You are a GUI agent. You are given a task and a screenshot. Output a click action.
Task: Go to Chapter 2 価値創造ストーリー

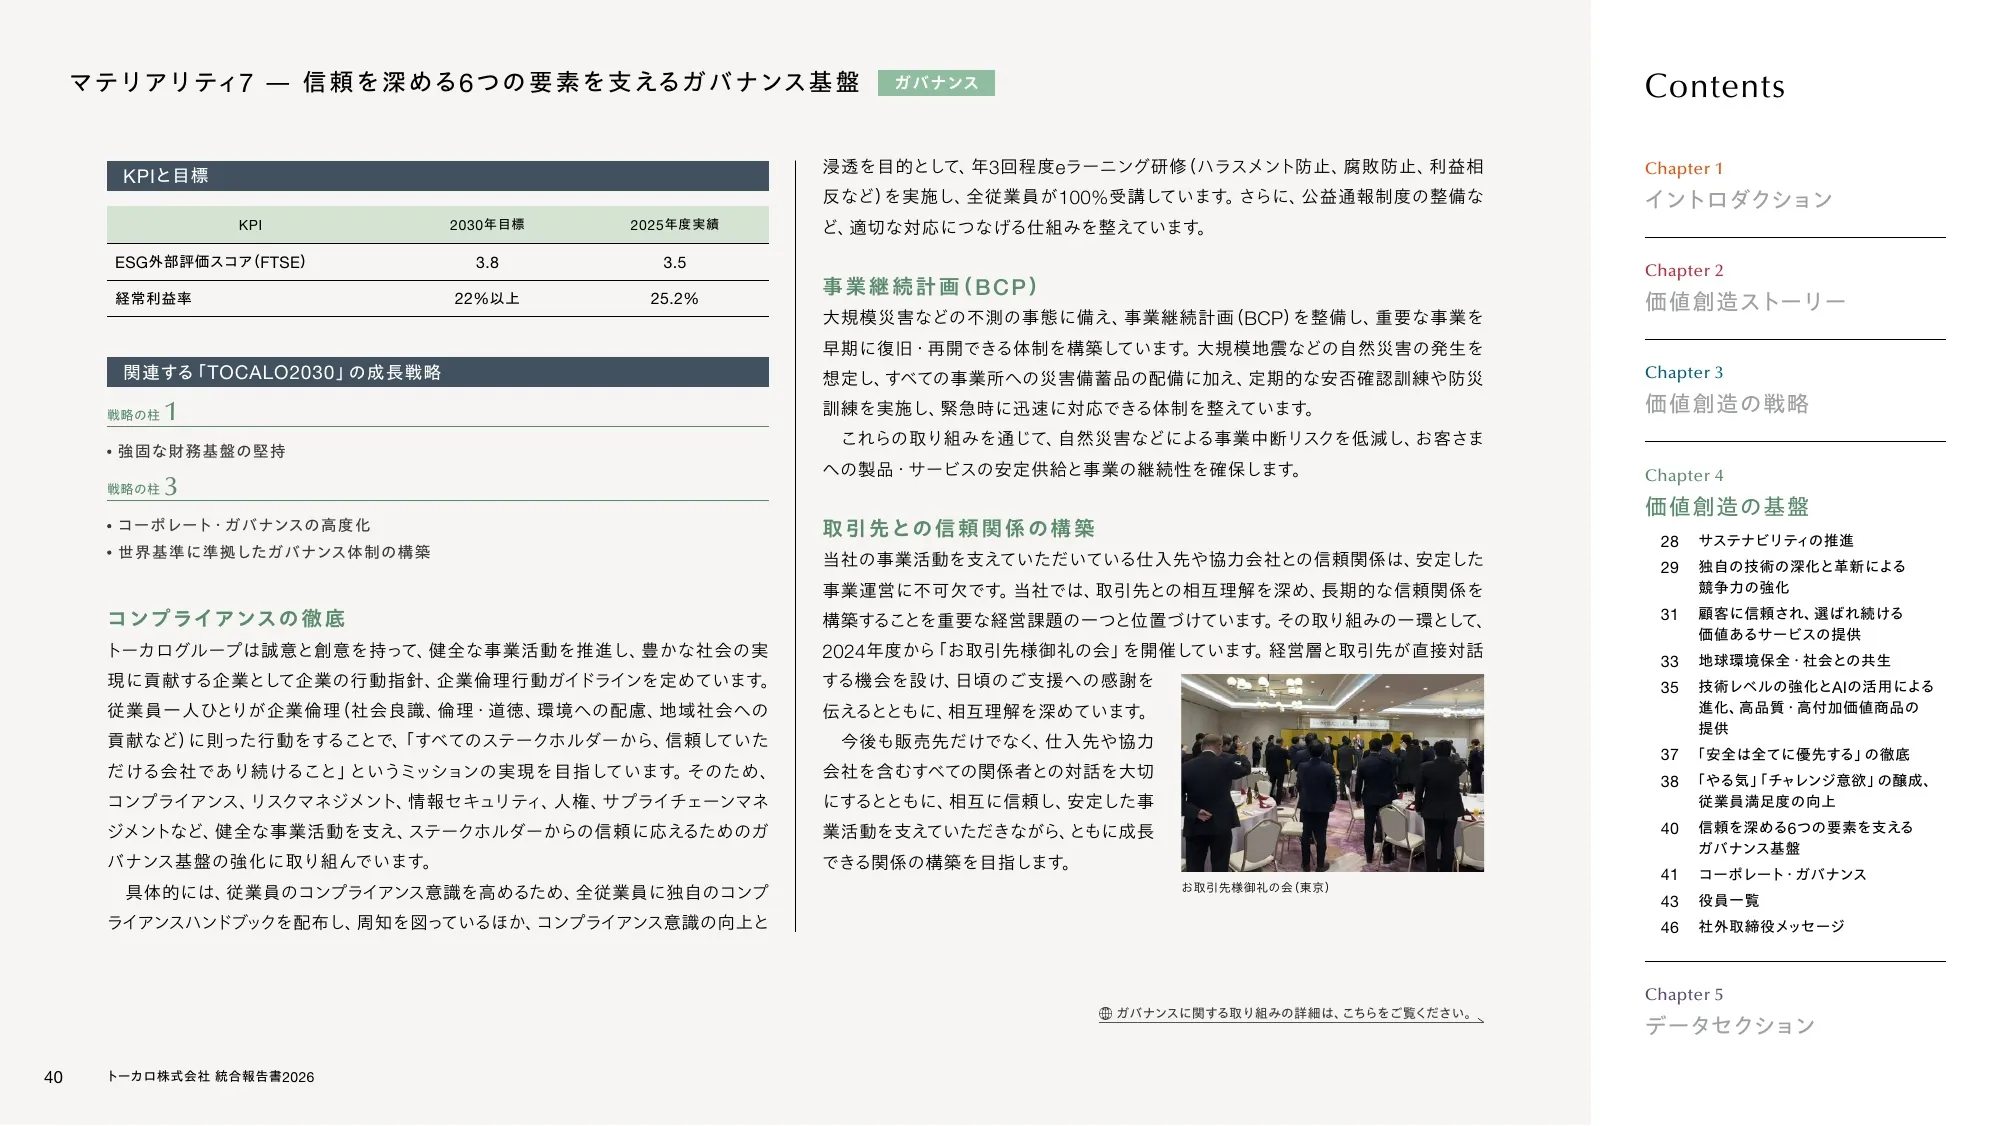pyautogui.click(x=1745, y=287)
